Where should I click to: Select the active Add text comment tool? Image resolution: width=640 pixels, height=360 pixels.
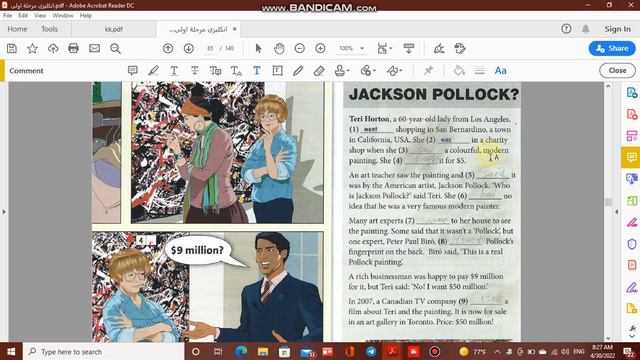pyautogui.click(x=257, y=71)
